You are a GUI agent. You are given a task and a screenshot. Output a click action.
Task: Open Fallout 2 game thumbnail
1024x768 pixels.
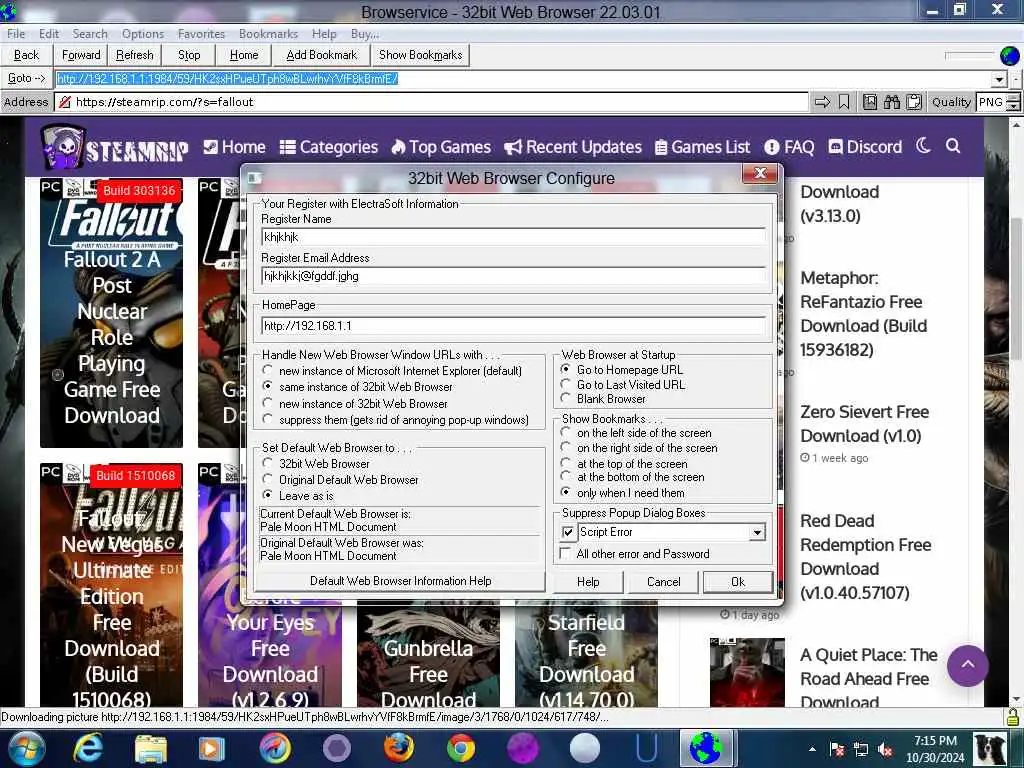pyautogui.click(x=112, y=313)
